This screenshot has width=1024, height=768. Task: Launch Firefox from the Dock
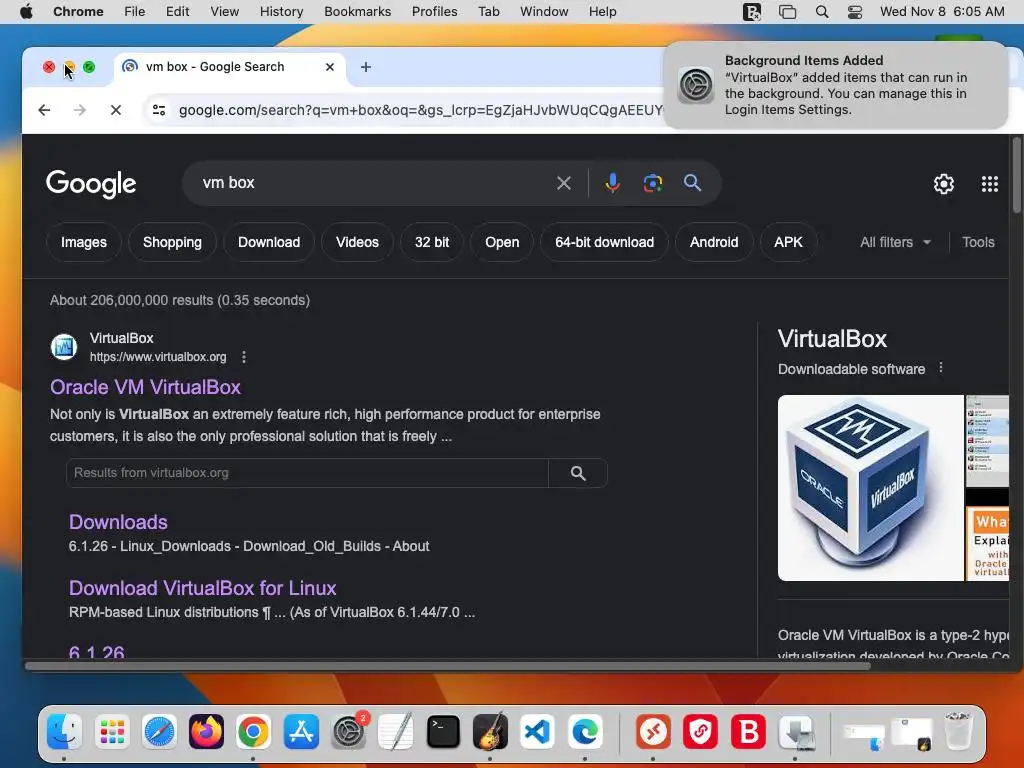(x=206, y=731)
